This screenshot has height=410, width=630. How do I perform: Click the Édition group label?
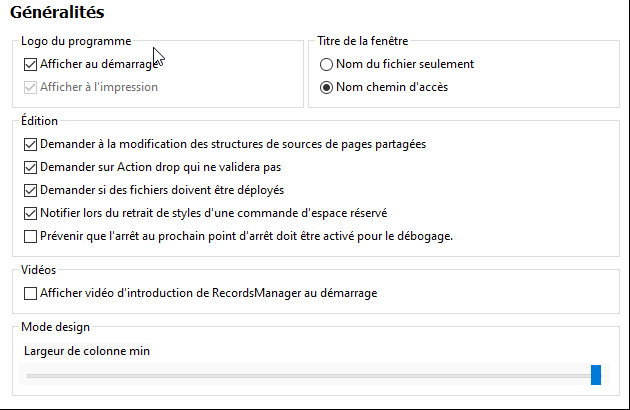point(39,121)
